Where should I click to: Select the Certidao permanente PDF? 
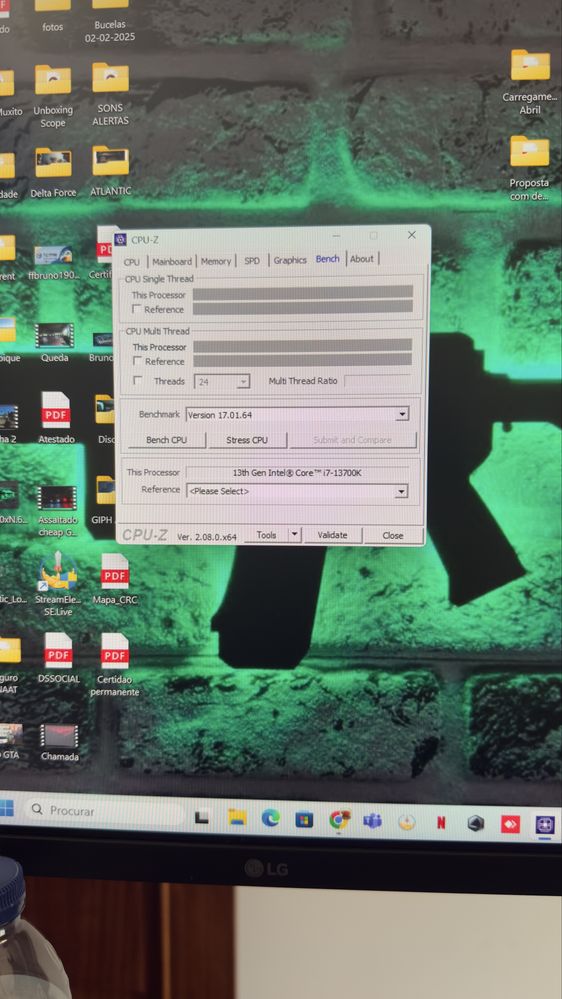[x=115, y=665]
